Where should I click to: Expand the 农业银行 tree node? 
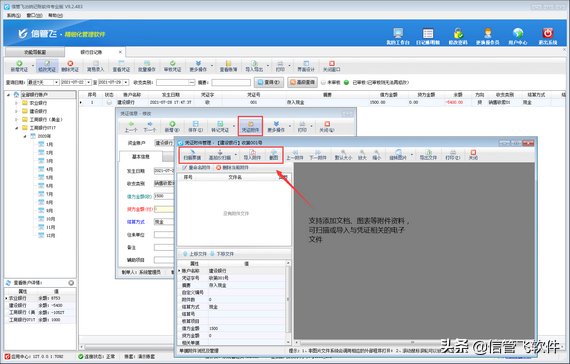coord(16,103)
